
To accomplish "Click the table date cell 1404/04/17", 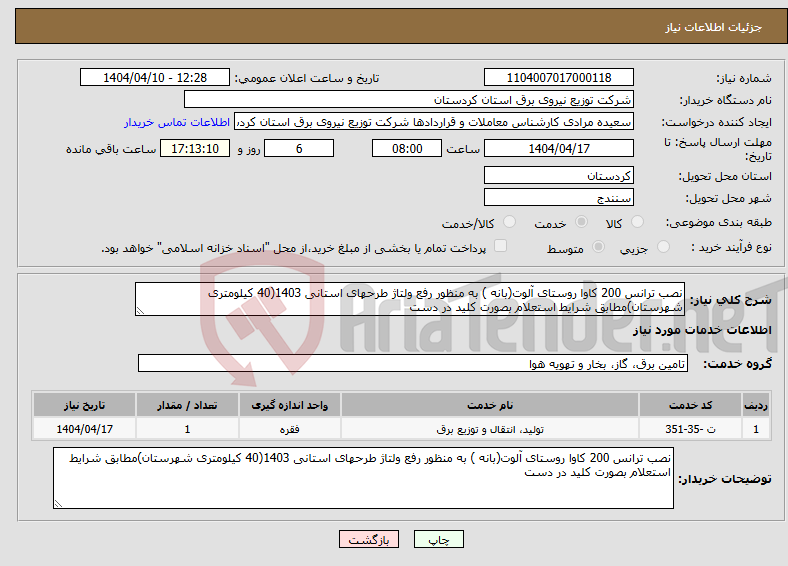I will pyautogui.click(x=84, y=429).
